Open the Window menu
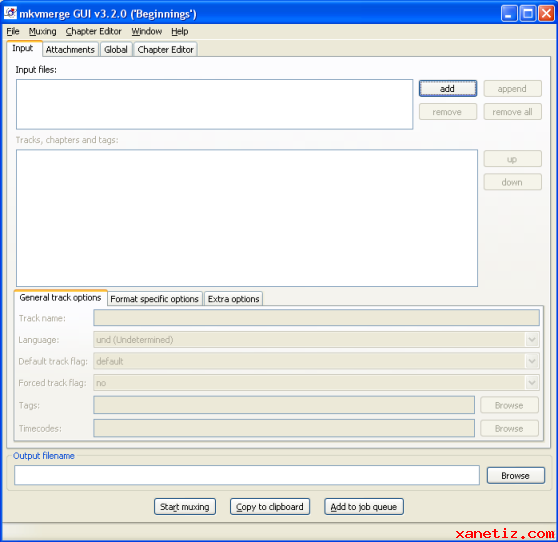Image resolution: width=558 pixels, height=542 pixels. point(147,31)
